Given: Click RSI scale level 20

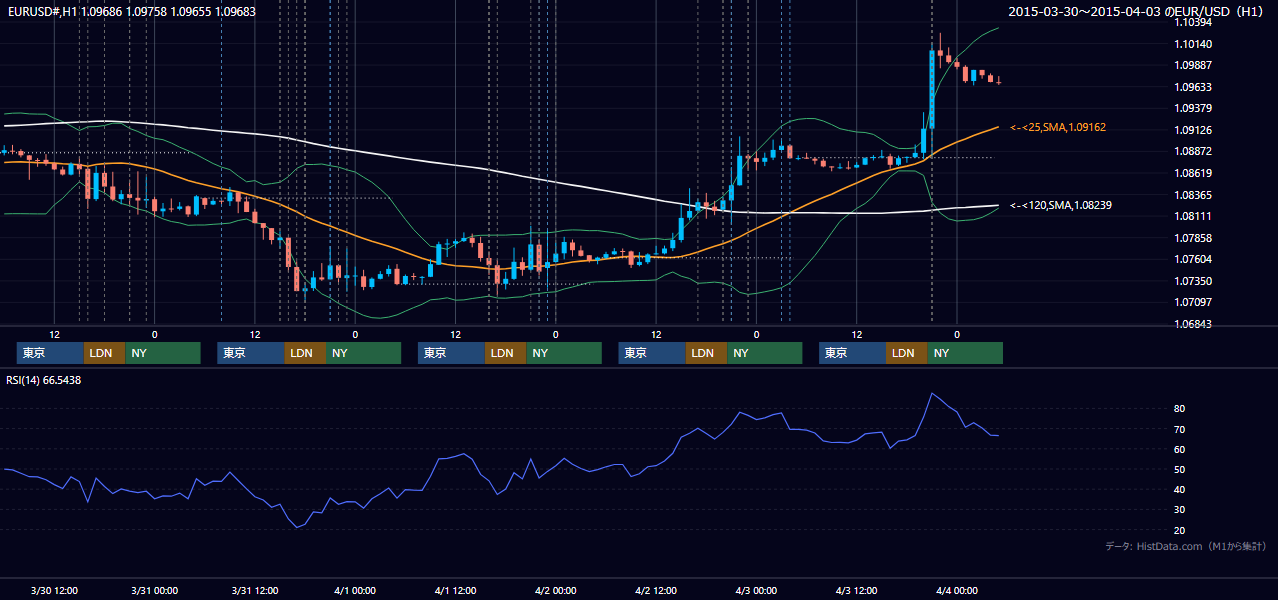Looking at the screenshot, I should [x=1180, y=530].
